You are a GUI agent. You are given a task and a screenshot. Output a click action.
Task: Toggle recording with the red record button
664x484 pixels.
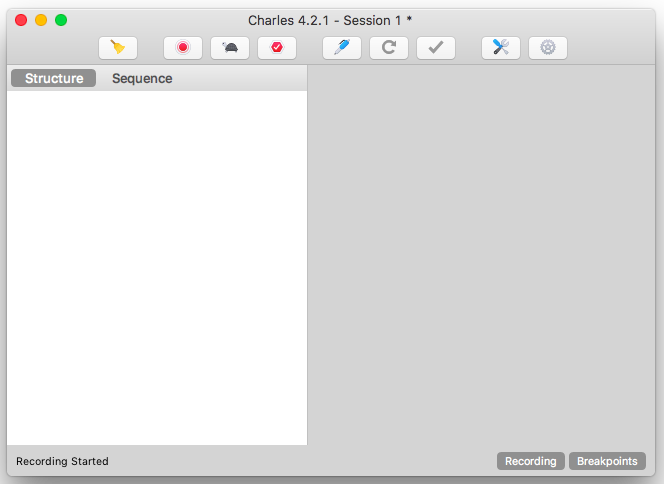click(183, 47)
